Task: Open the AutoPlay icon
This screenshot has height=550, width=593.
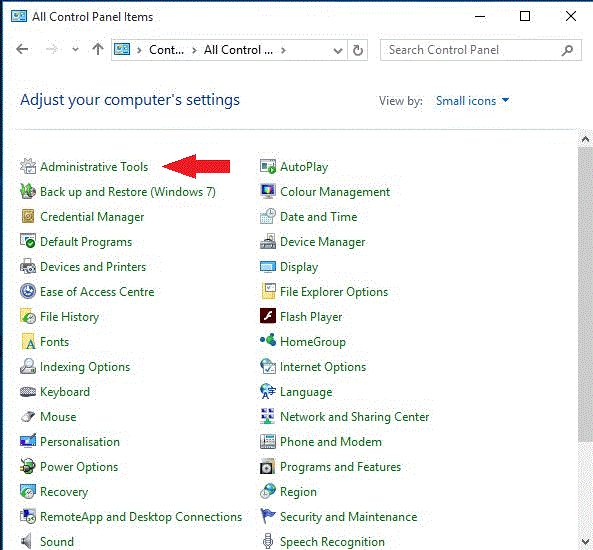Action: [x=268, y=166]
